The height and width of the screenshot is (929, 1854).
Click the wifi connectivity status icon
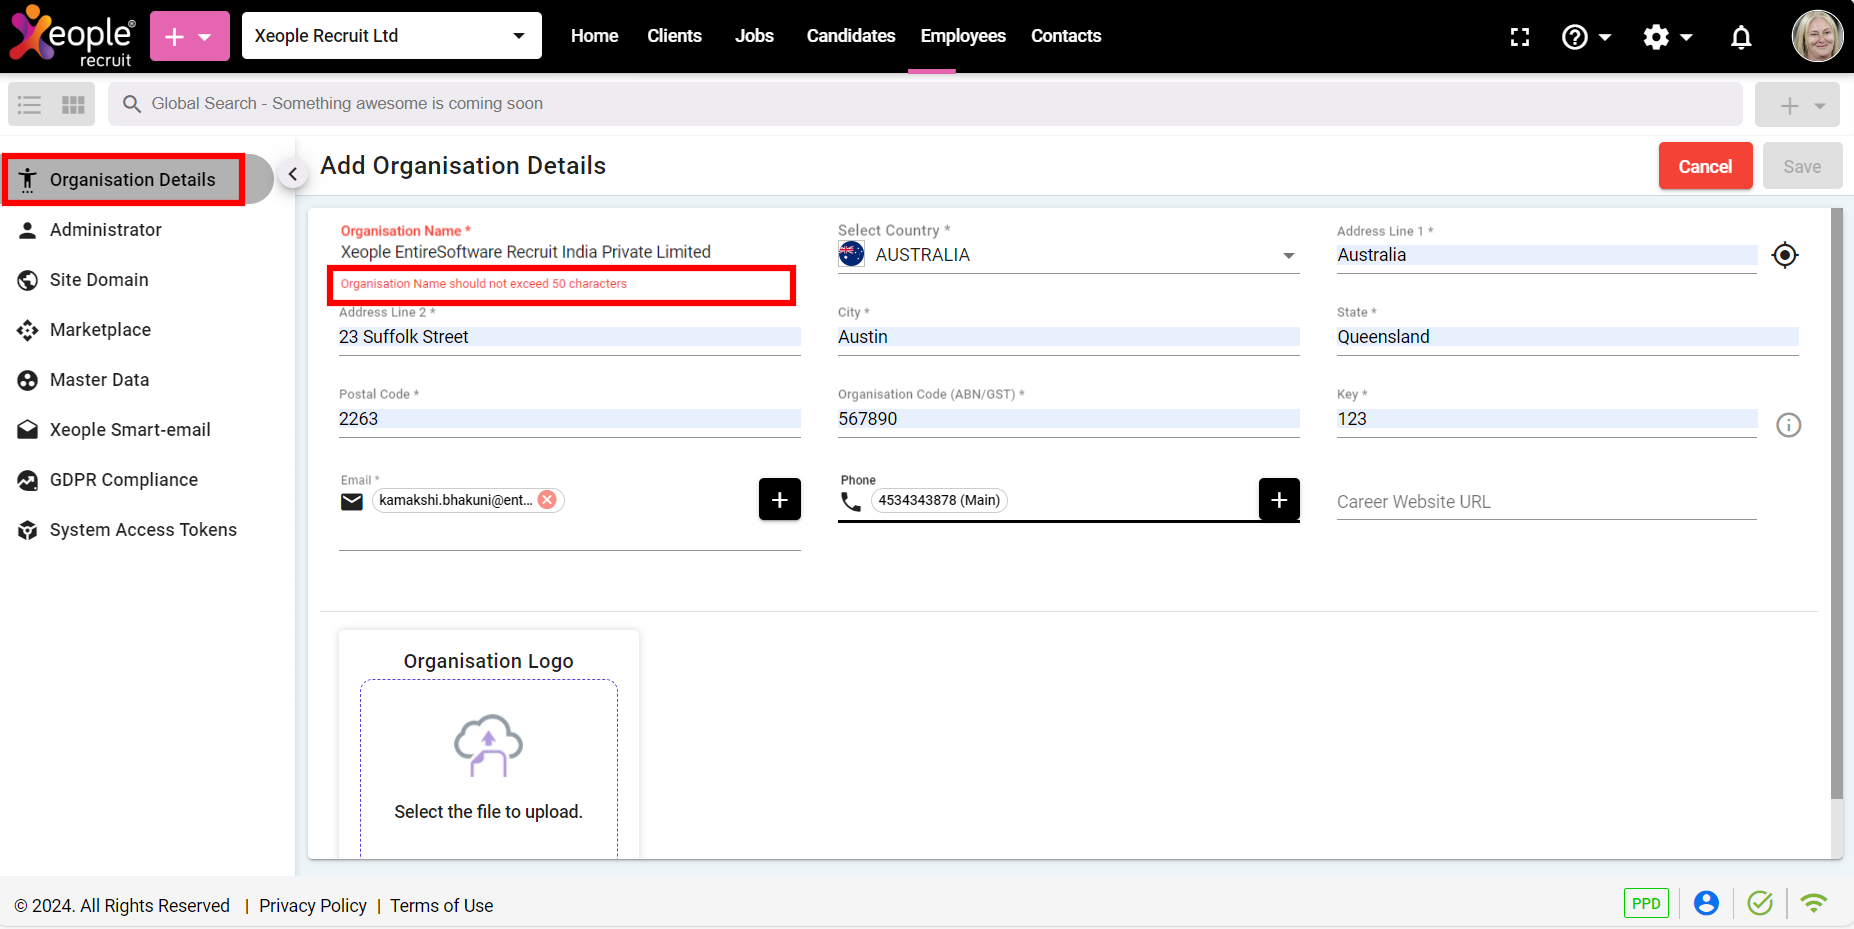pyautogui.click(x=1813, y=903)
